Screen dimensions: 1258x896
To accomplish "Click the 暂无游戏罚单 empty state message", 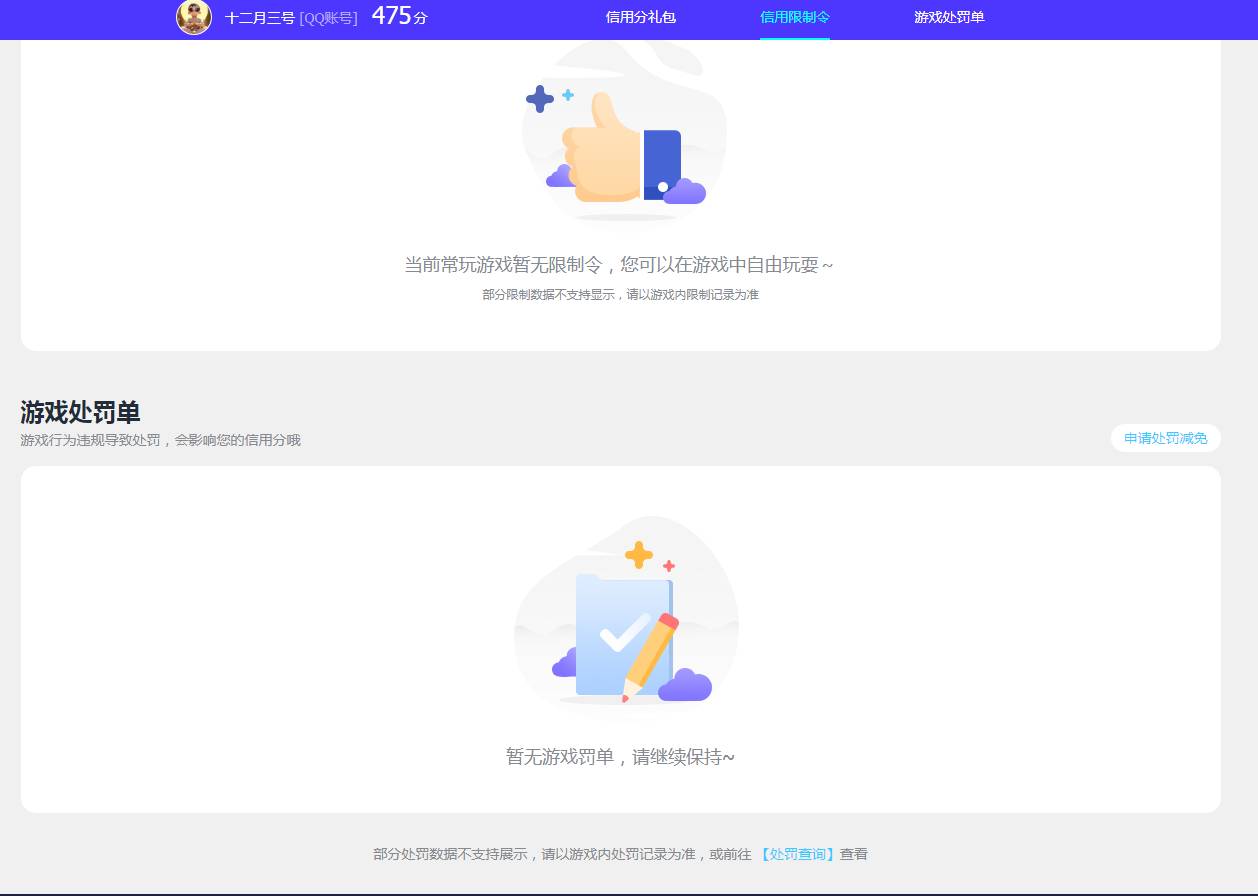I will point(619,758).
